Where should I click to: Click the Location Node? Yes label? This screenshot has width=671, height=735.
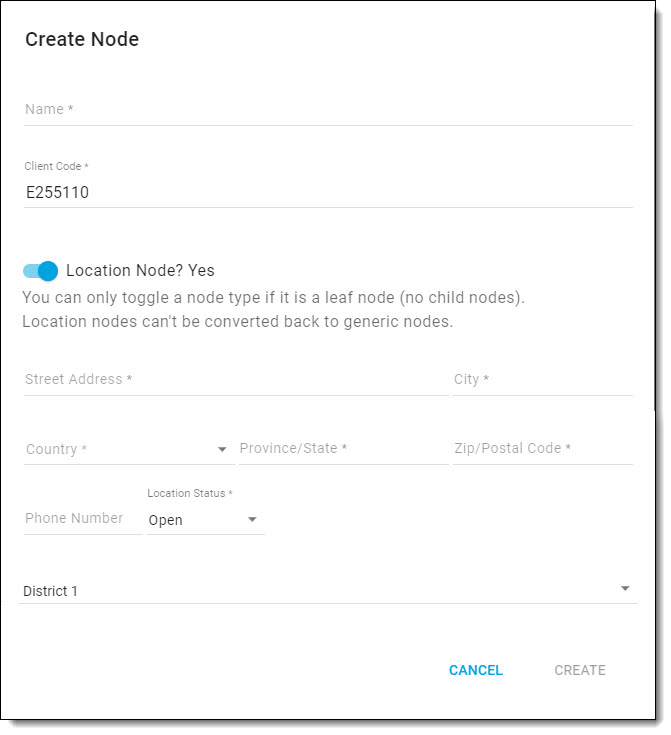coord(140,270)
